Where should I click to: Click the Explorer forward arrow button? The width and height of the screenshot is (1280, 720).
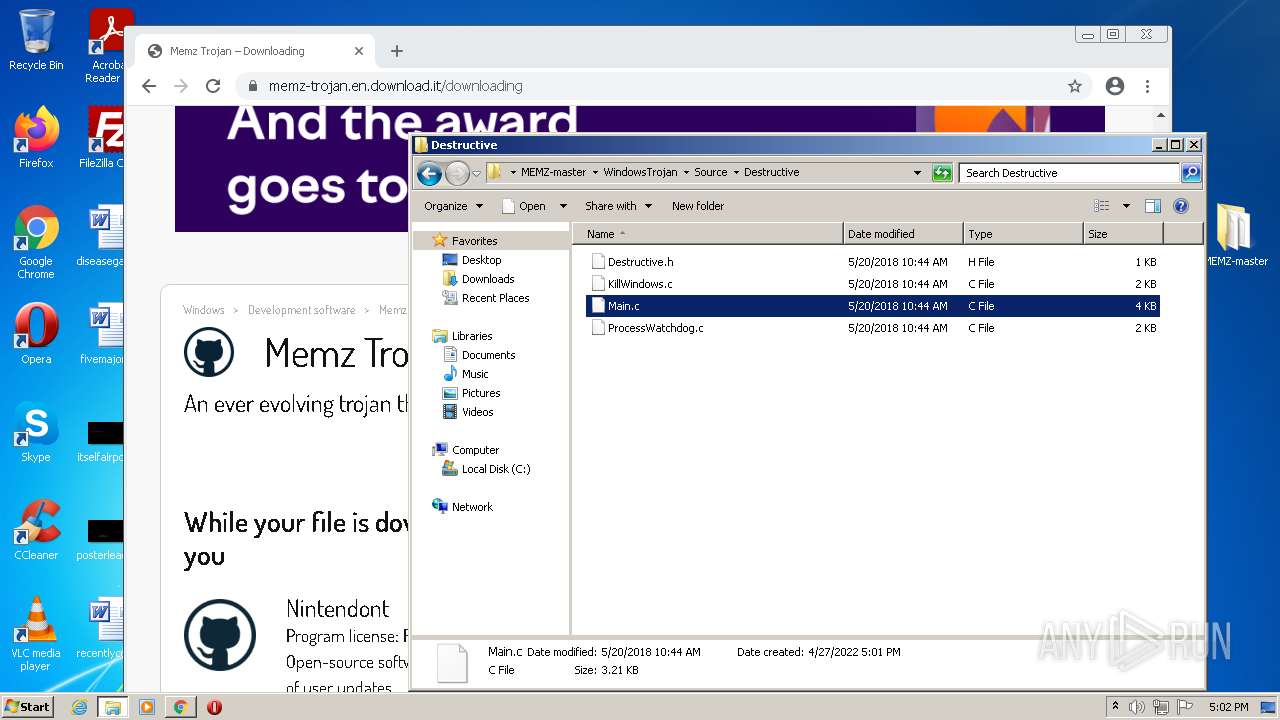457,173
